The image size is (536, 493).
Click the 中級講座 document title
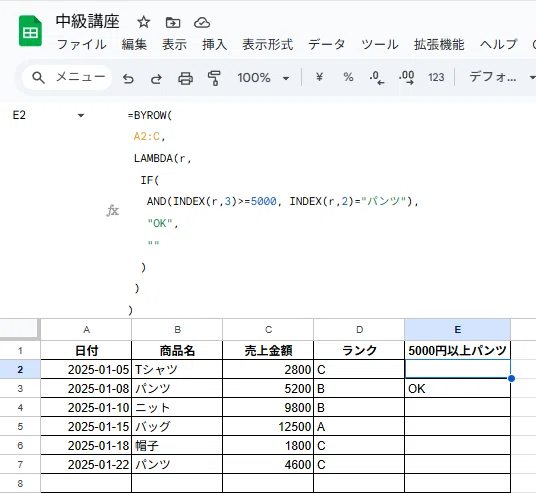tap(88, 22)
